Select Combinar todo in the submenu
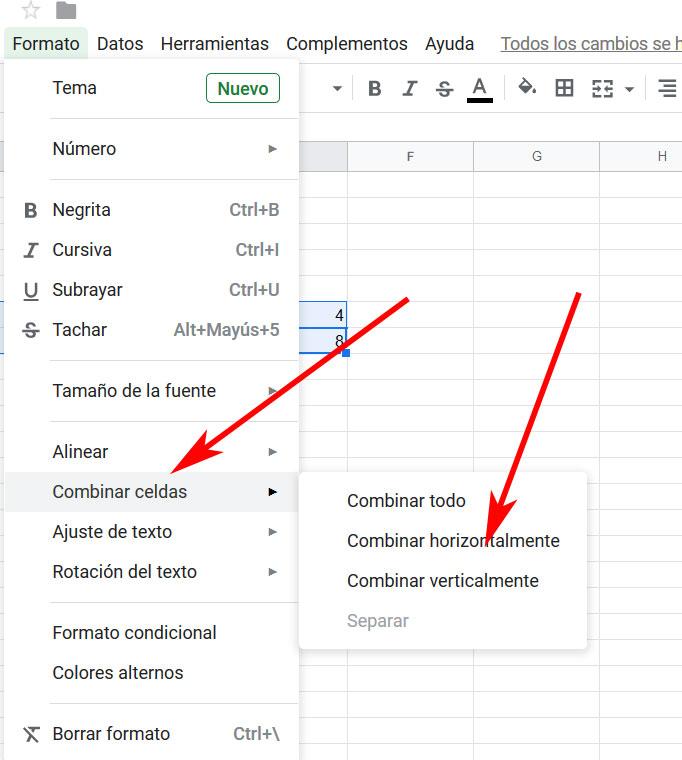Screen dimensions: 682x760 pyautogui.click(x=443, y=501)
